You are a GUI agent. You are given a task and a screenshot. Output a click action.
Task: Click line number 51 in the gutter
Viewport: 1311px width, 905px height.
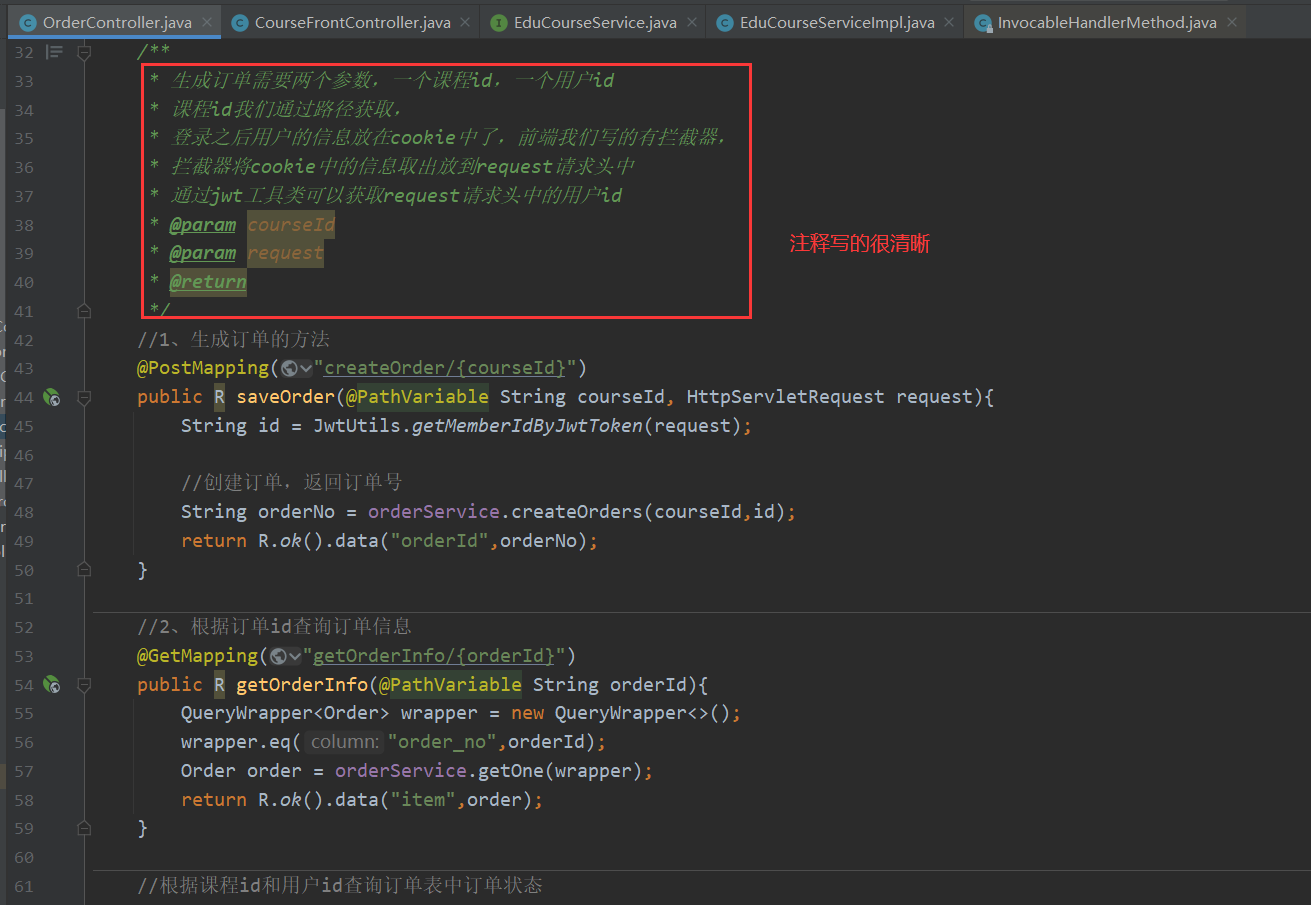click(24, 599)
